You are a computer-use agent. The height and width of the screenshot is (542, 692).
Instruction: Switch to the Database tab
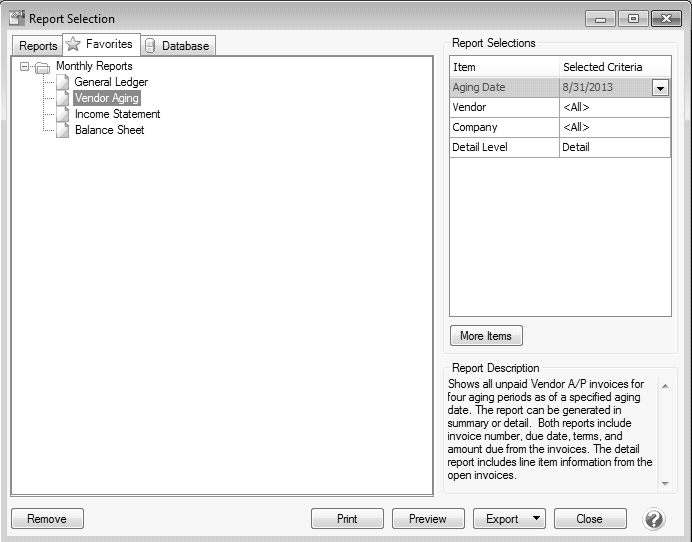coord(178,46)
